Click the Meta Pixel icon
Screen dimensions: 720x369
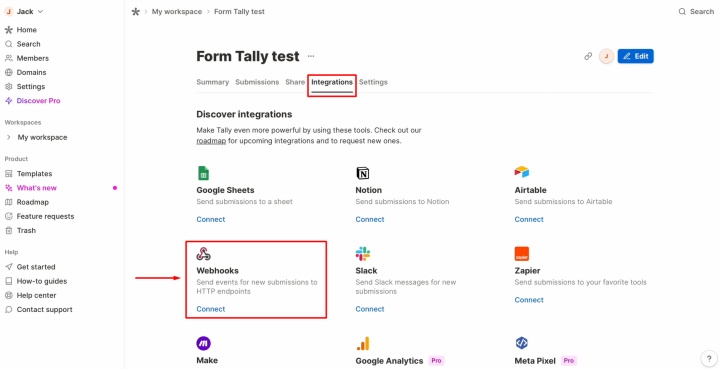tap(522, 343)
